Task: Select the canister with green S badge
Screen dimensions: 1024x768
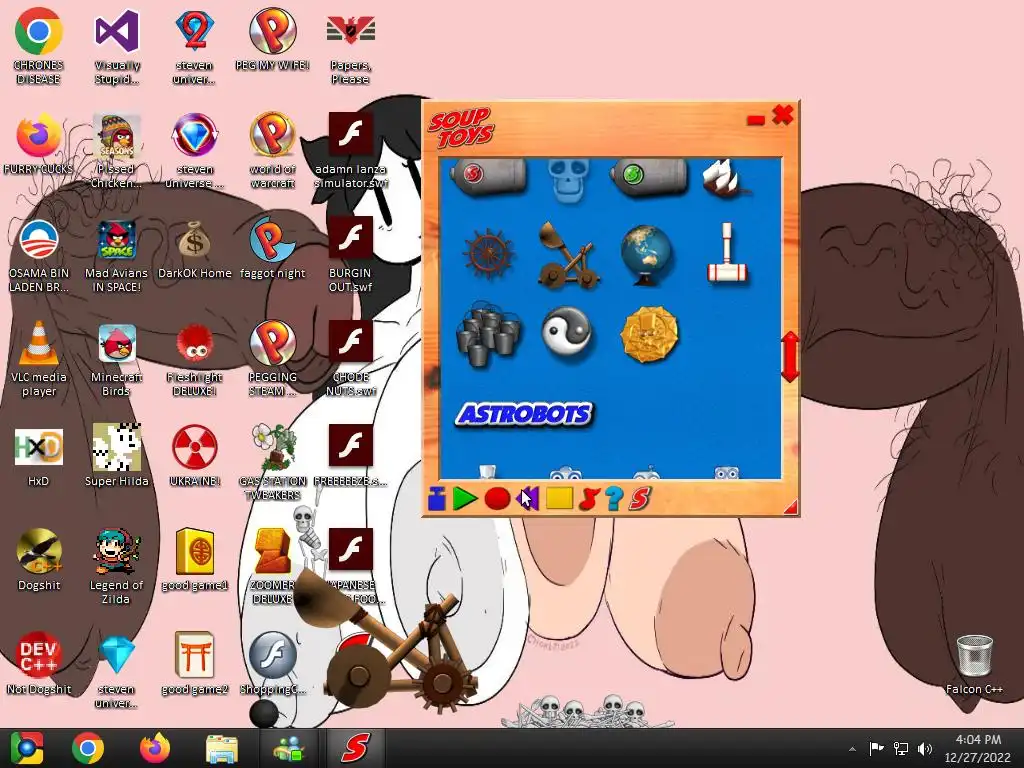Action: (x=648, y=176)
